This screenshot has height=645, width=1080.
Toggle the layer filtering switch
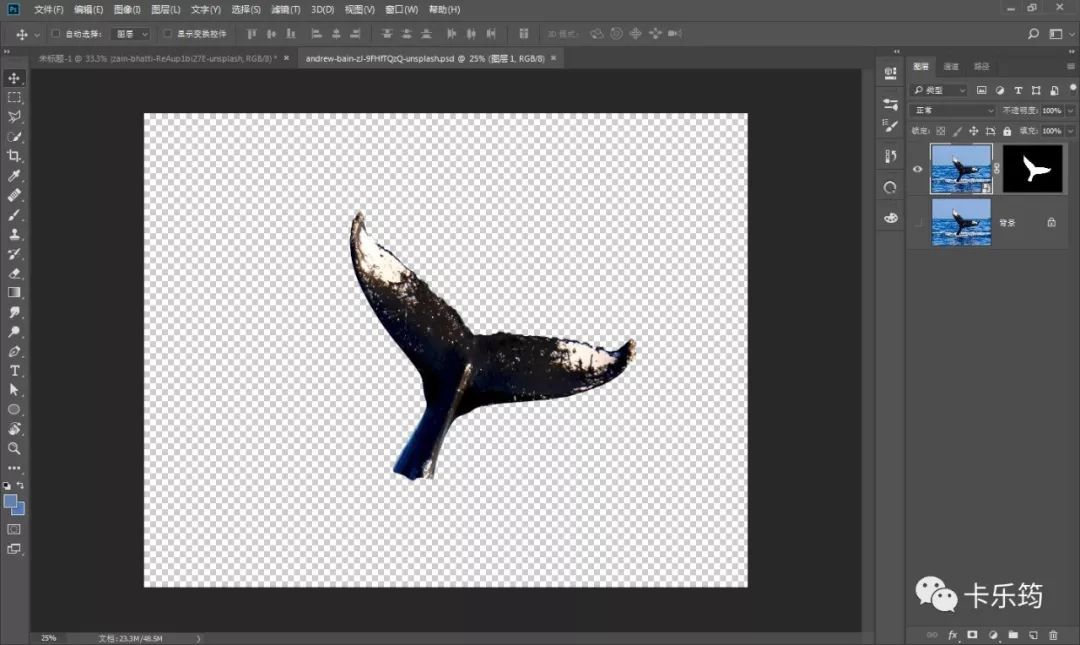(x=1072, y=88)
